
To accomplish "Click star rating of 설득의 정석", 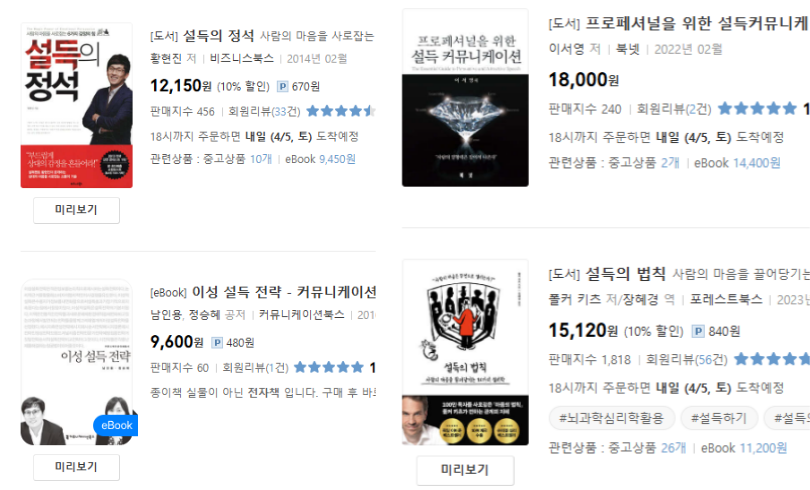I will click(340, 111).
